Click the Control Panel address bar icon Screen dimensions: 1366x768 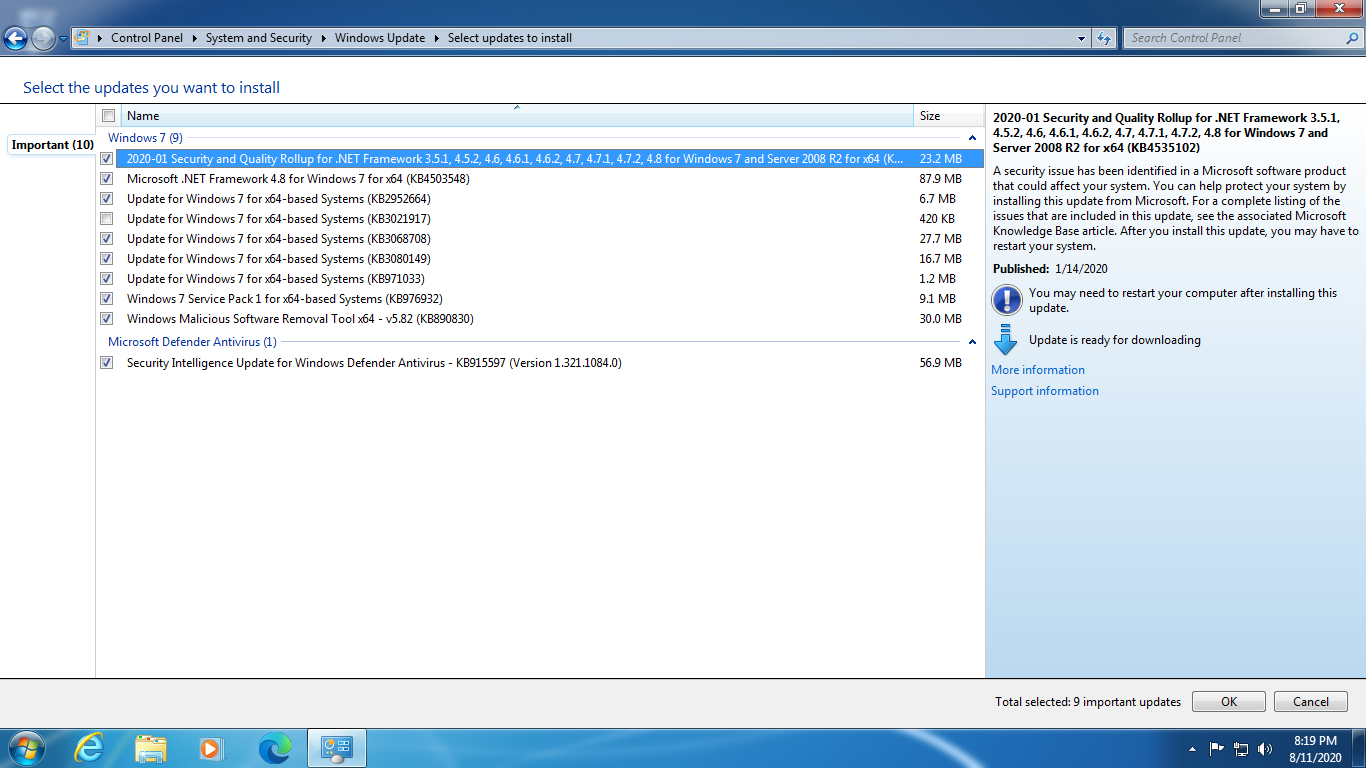83,38
